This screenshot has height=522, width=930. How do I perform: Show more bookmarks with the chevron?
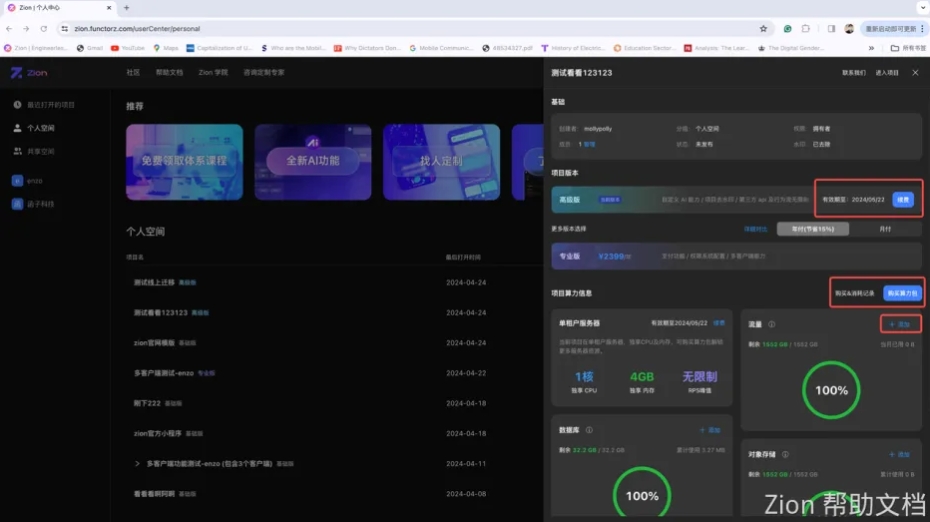click(871, 48)
